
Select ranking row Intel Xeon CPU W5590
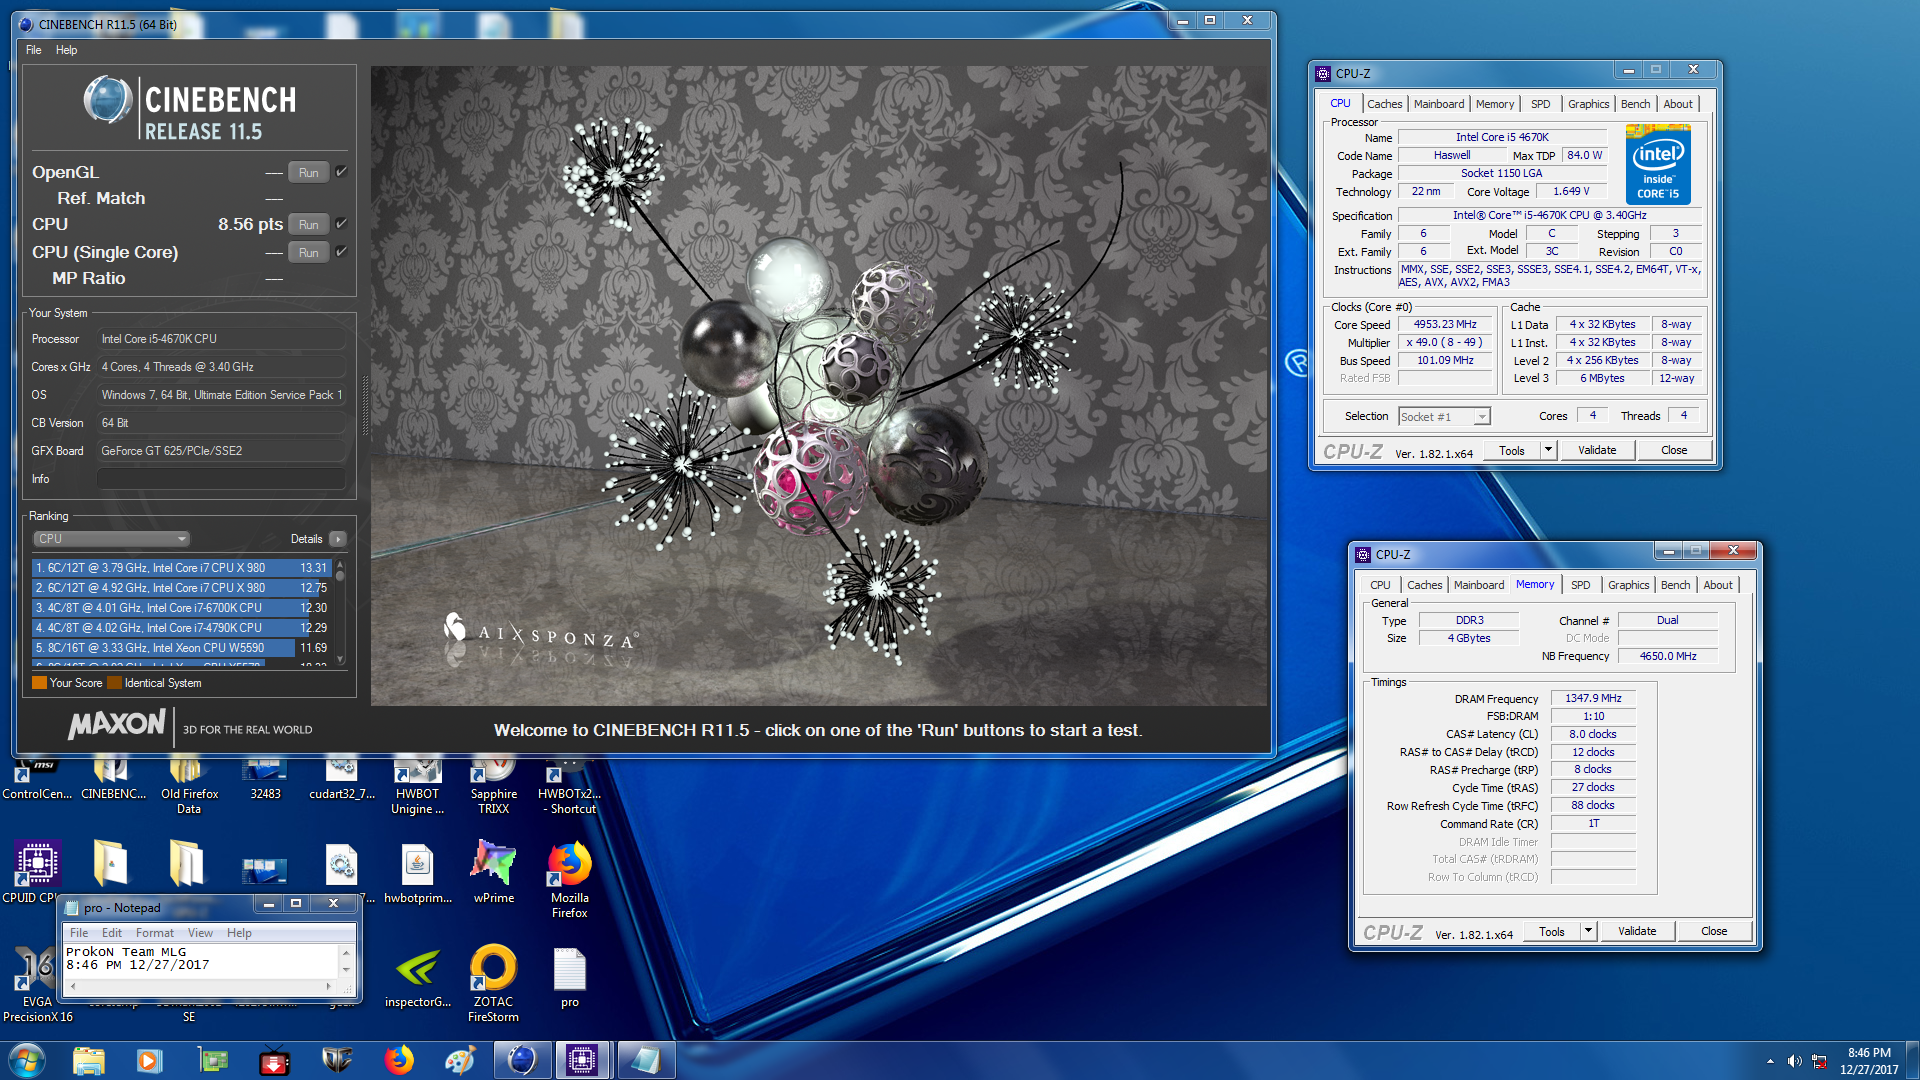[x=181, y=648]
